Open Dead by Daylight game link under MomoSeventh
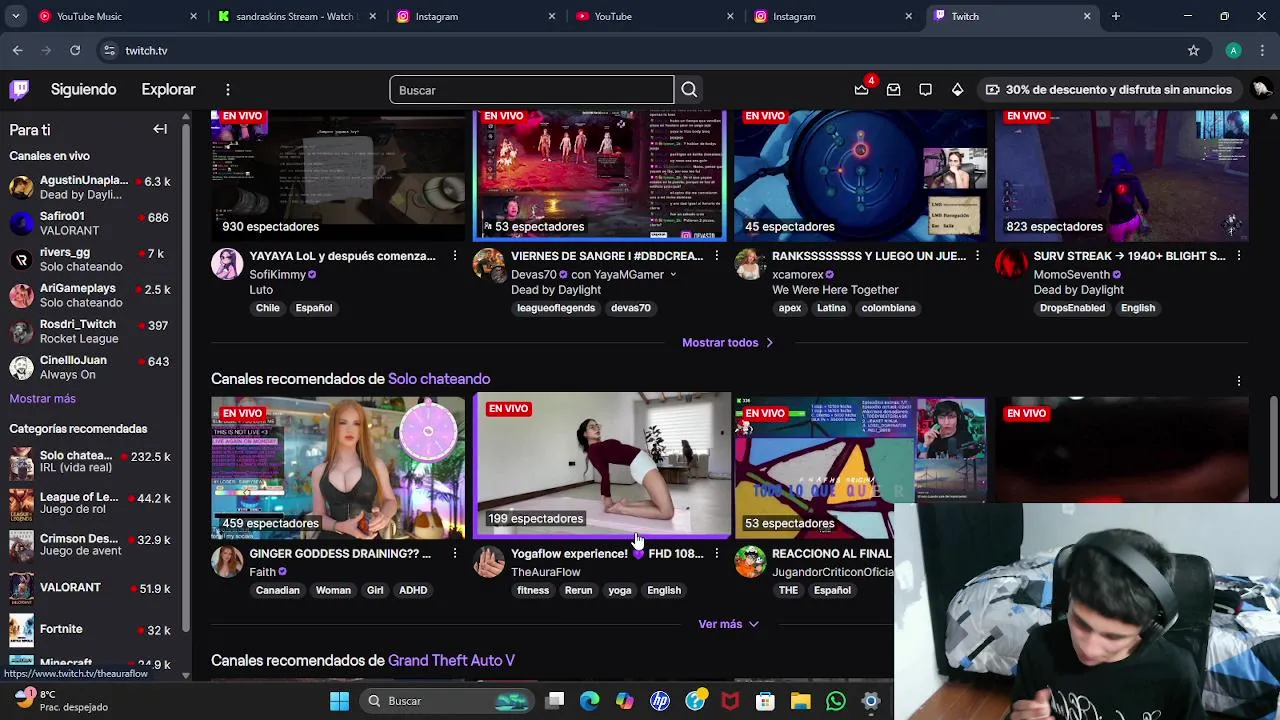The image size is (1280, 720). pos(1078,290)
